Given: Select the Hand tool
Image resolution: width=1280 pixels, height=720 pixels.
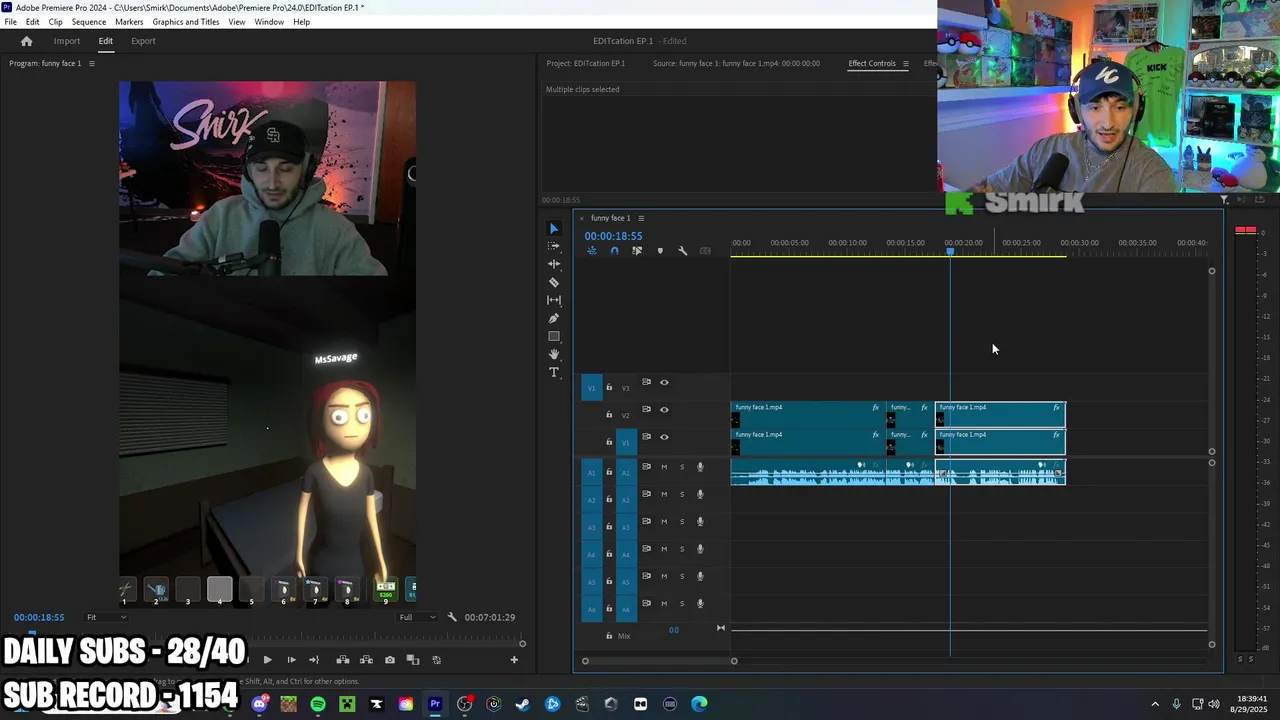Looking at the screenshot, I should click(x=554, y=354).
